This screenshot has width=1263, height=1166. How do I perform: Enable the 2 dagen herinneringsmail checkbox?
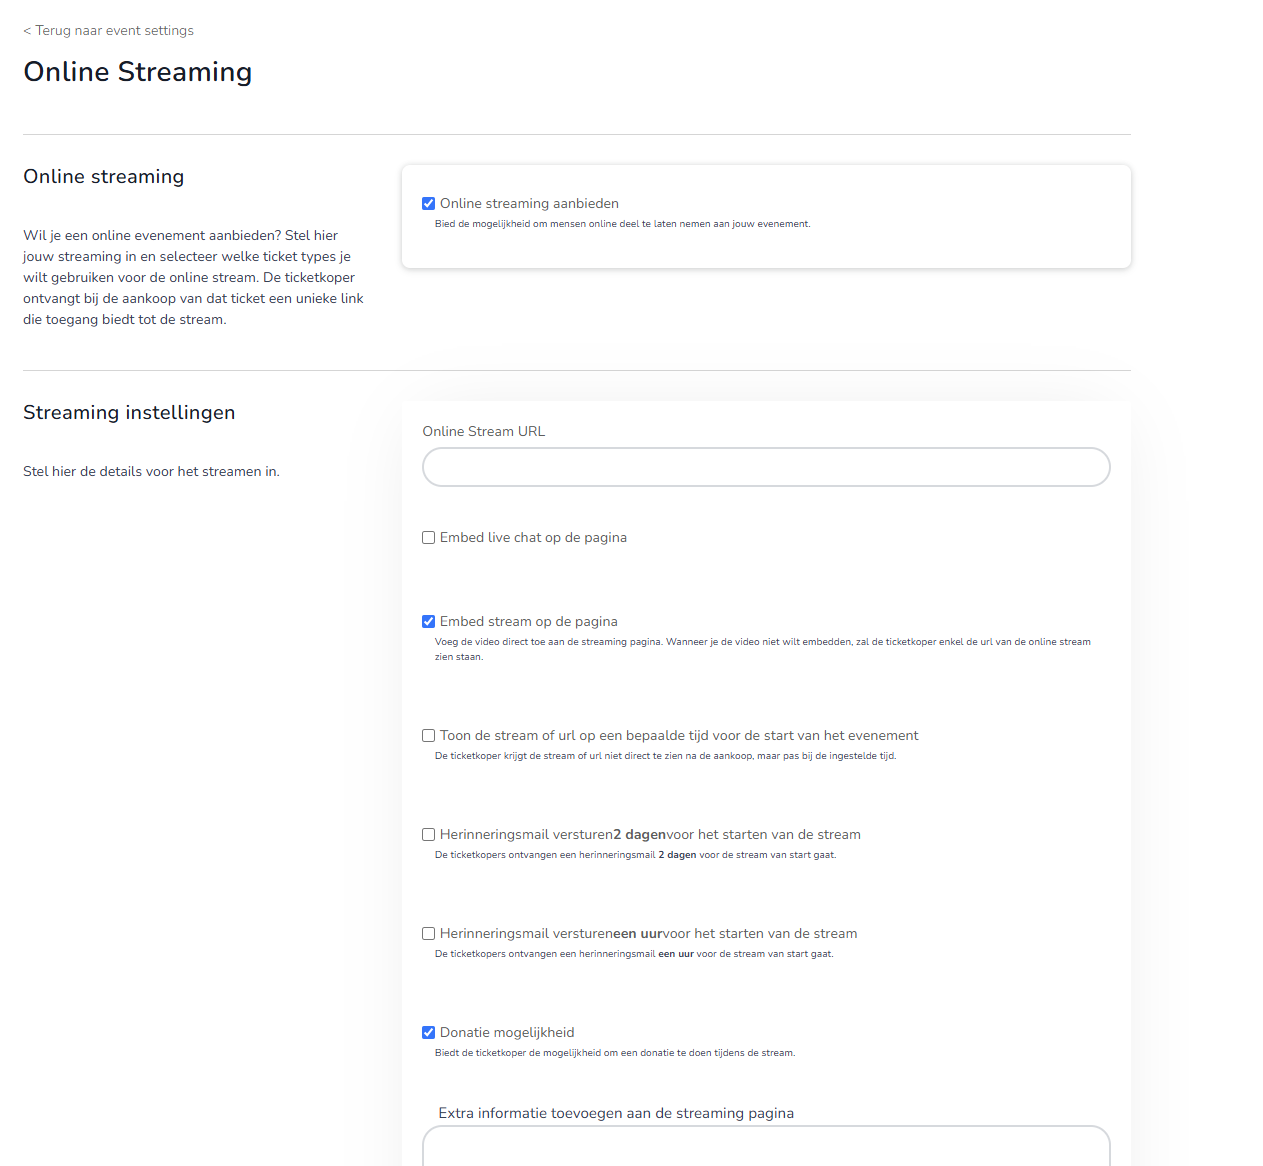coord(429,835)
